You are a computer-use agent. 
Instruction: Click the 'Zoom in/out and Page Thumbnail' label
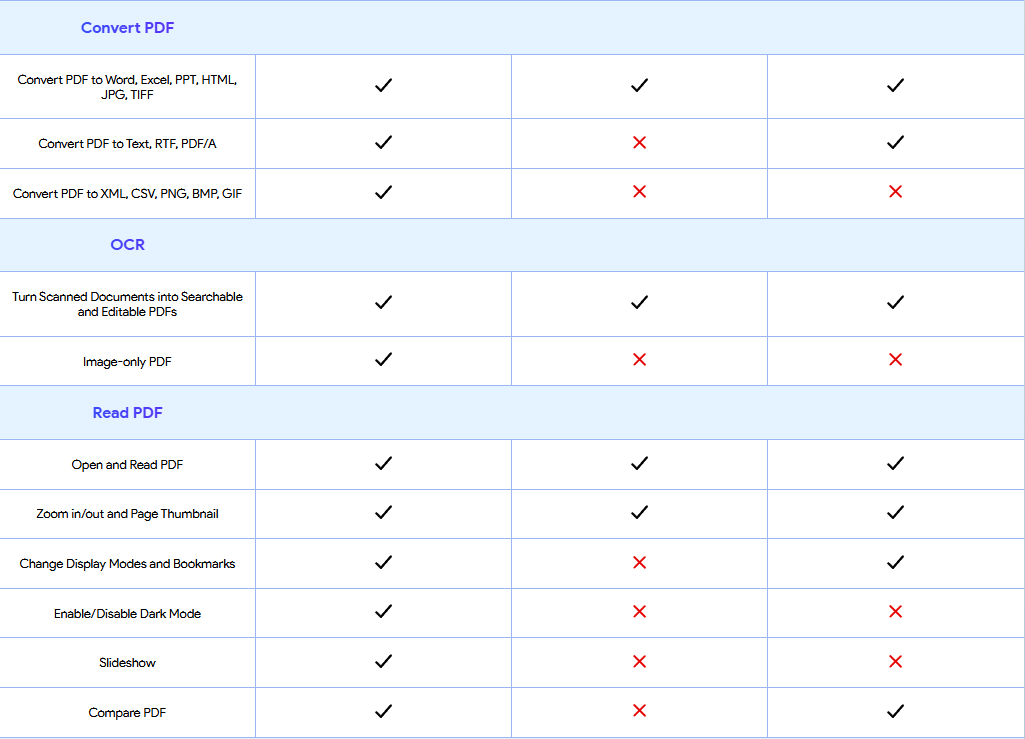coord(127,513)
